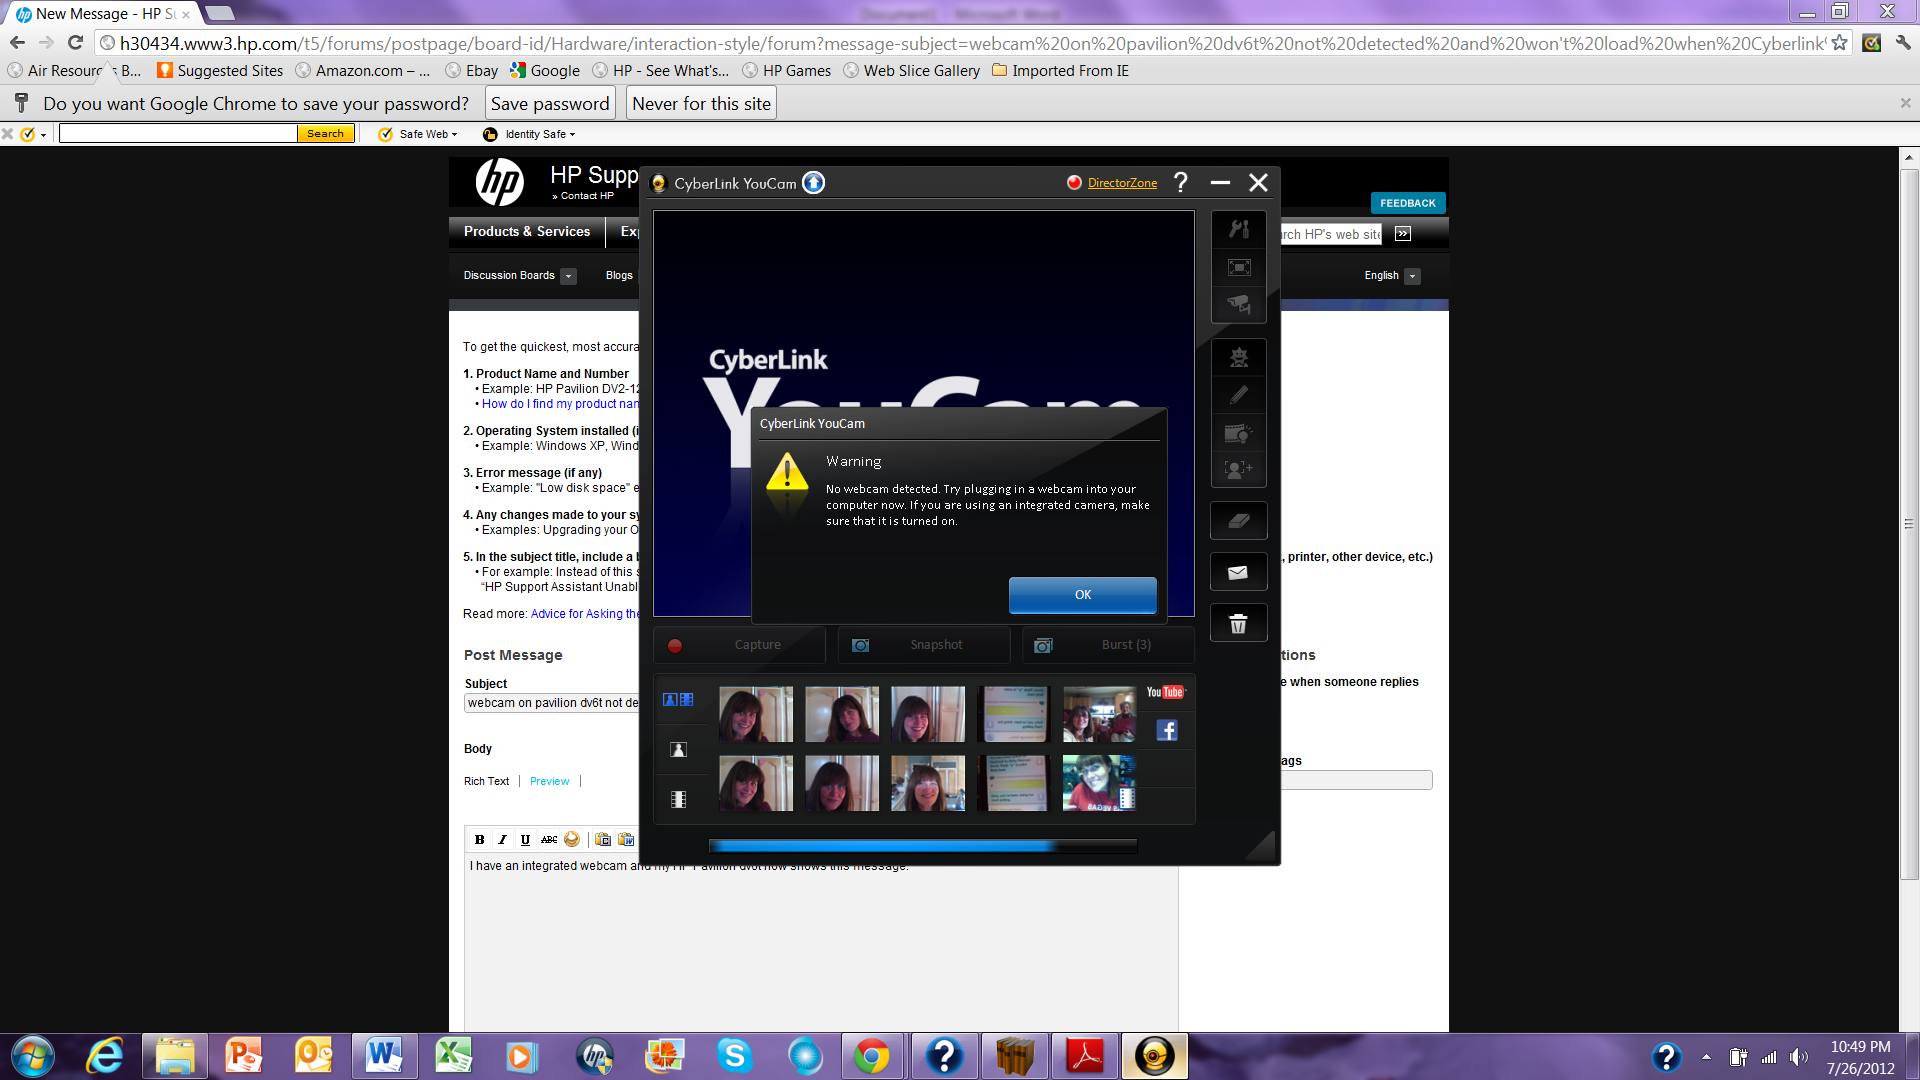Share to Facebook icon
Image resolution: width=1920 pixels, height=1080 pixels.
(1166, 730)
